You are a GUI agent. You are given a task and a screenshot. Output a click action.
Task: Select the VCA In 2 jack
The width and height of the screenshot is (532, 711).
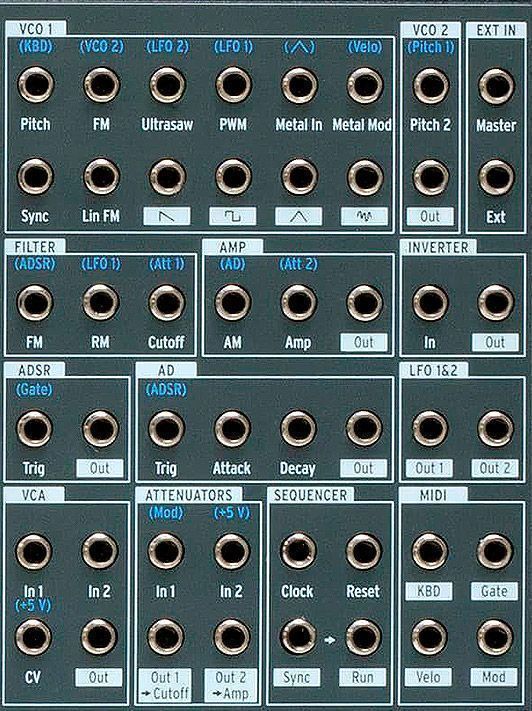(100, 551)
